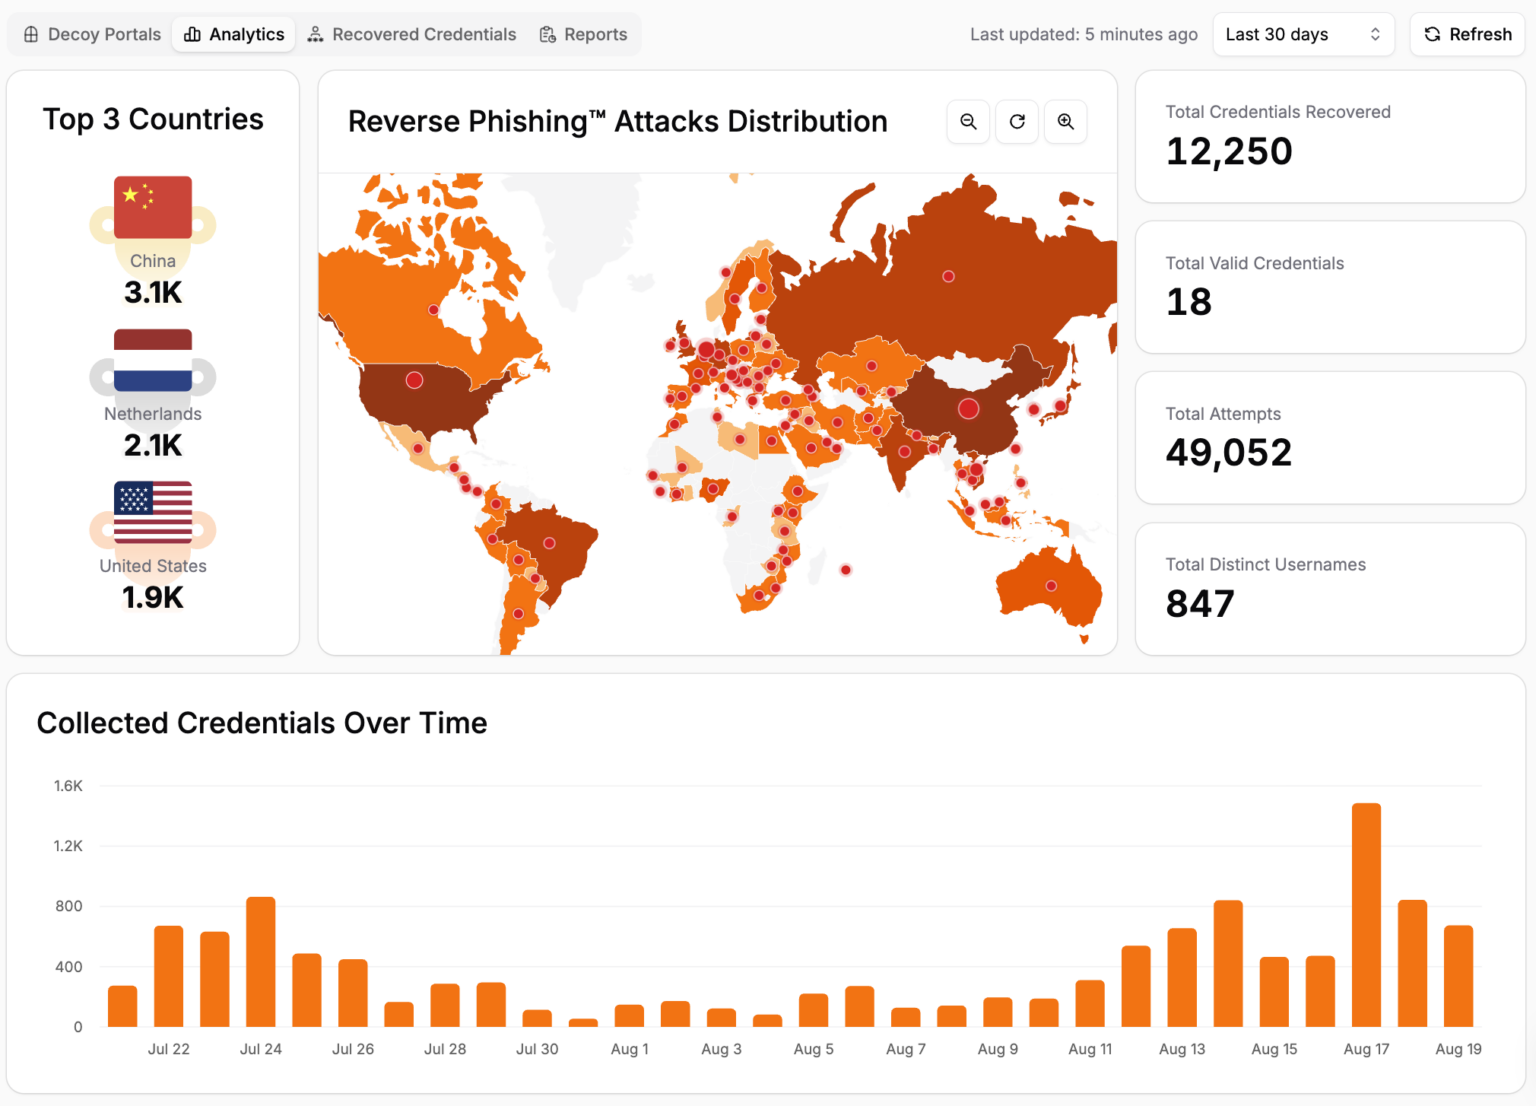Click the map reset rotation icon

click(x=1017, y=122)
